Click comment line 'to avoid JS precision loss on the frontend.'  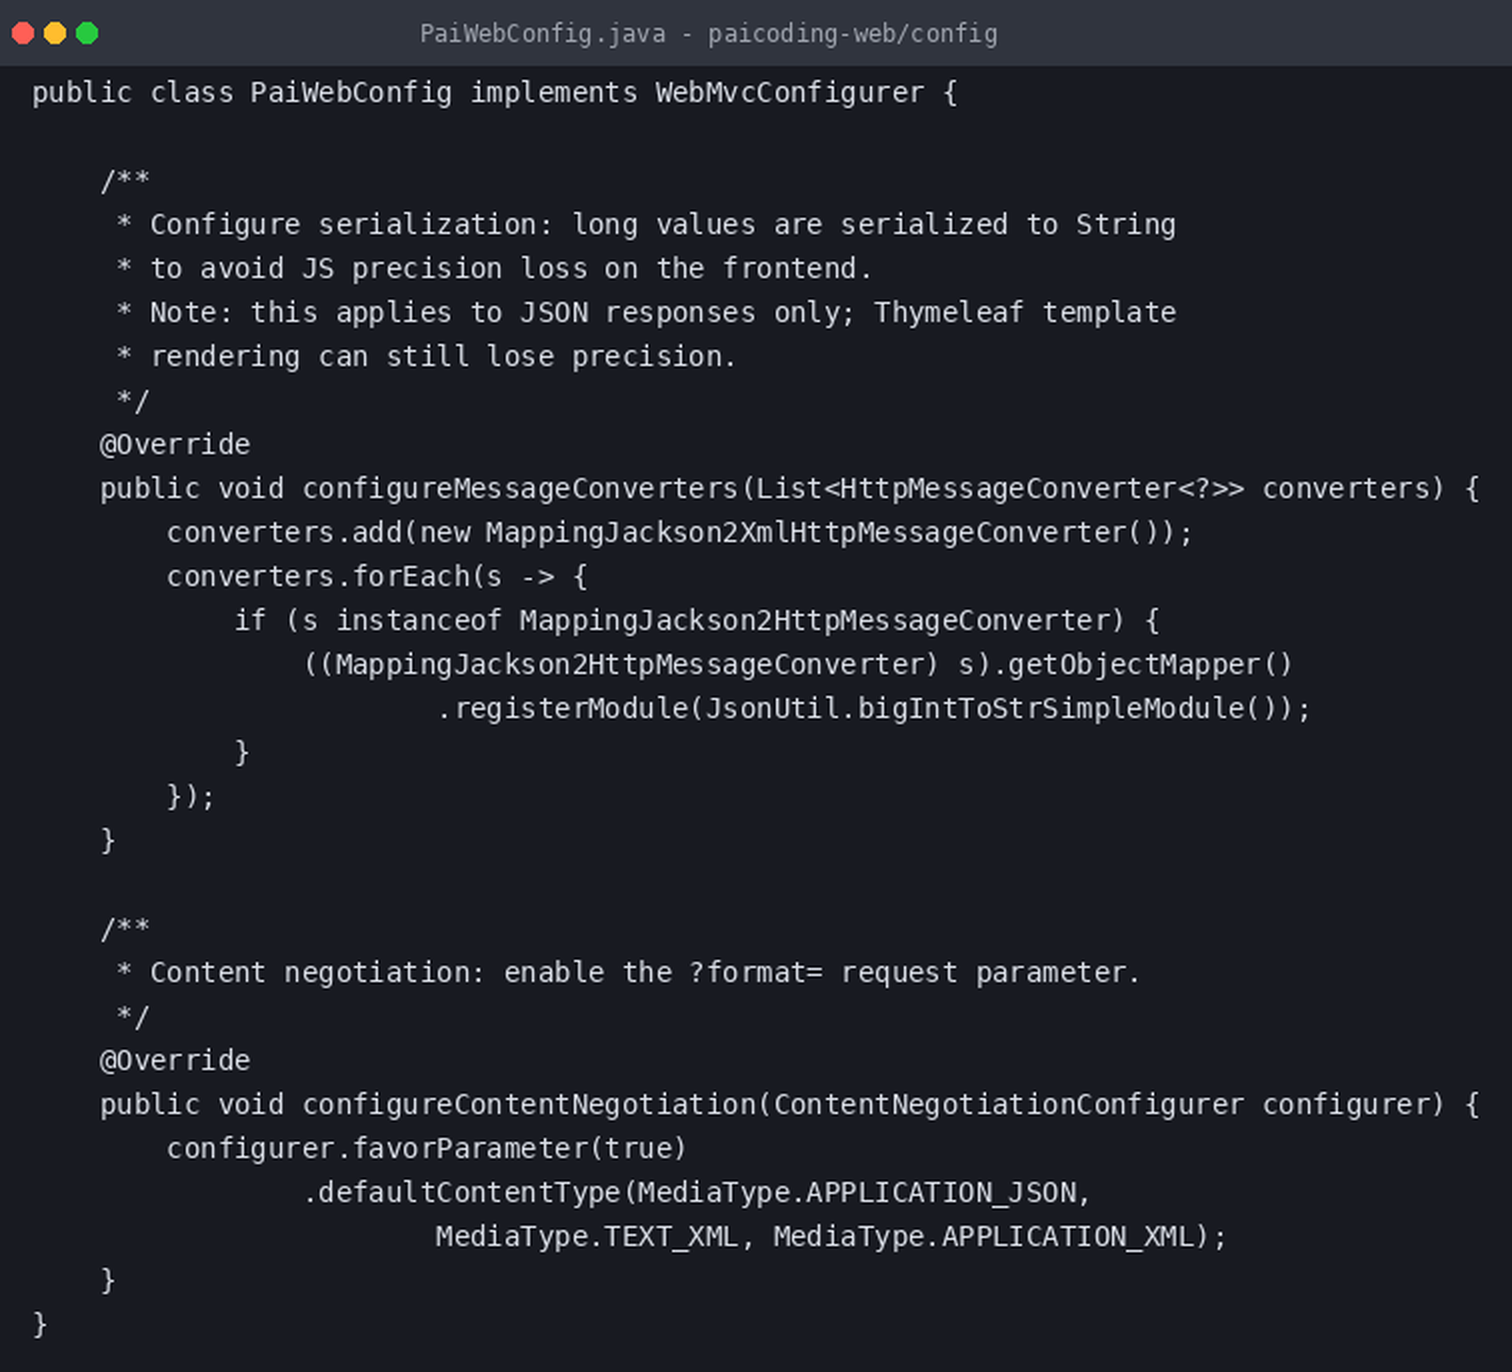(x=511, y=269)
